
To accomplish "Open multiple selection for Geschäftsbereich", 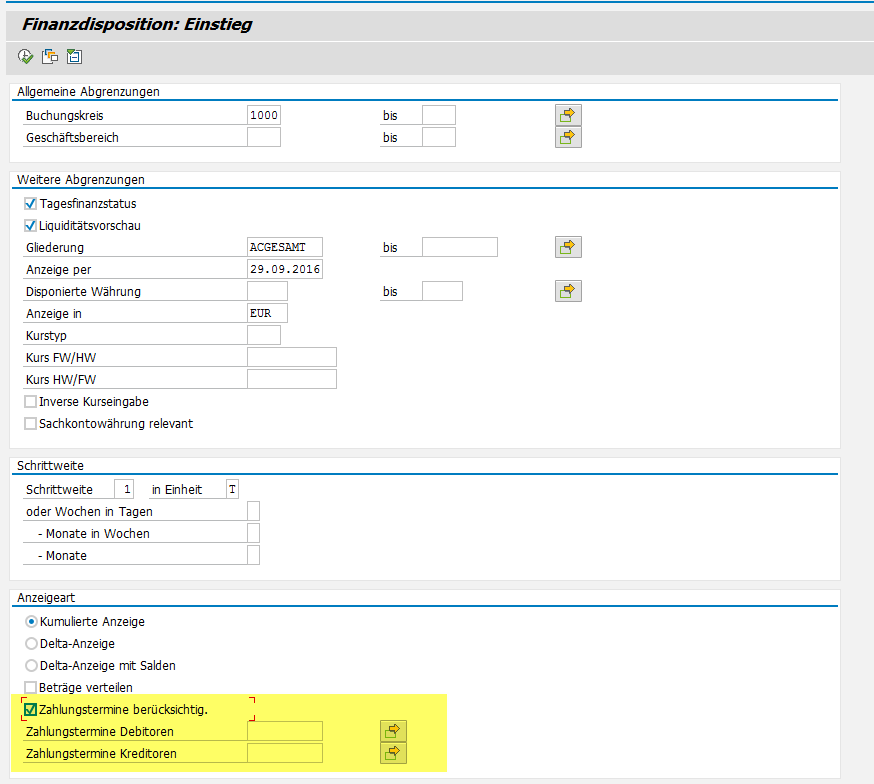I will coord(568,137).
